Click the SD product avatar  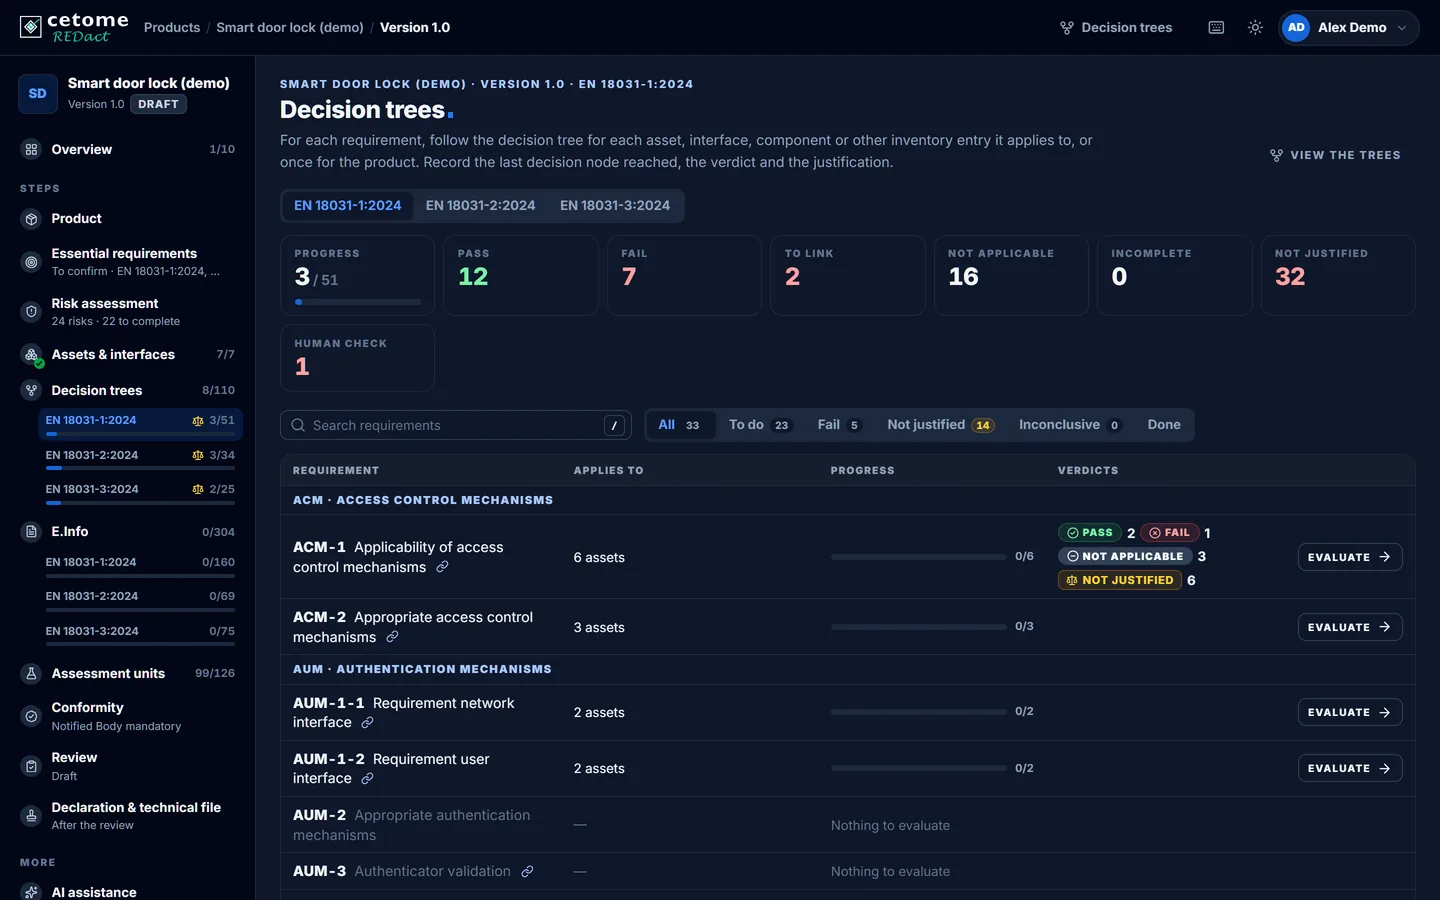[x=38, y=94]
